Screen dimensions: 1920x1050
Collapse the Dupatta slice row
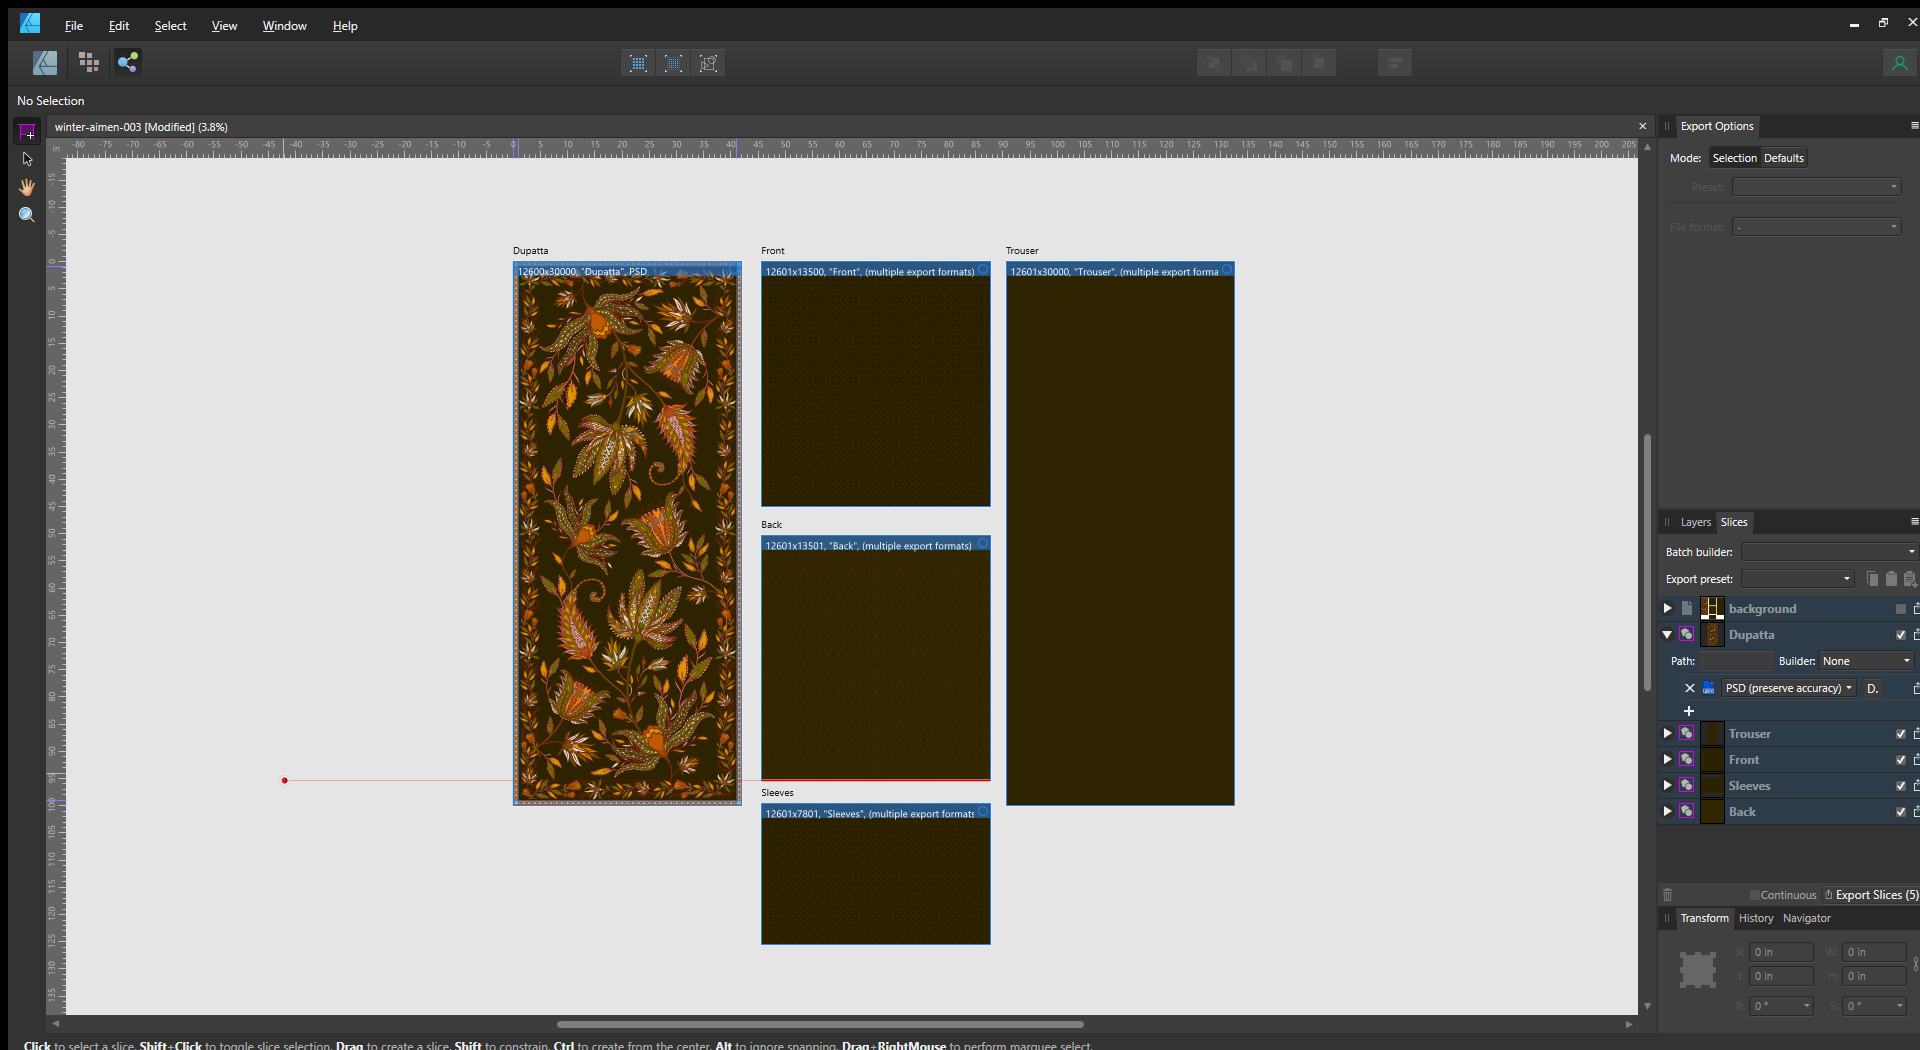click(1667, 634)
